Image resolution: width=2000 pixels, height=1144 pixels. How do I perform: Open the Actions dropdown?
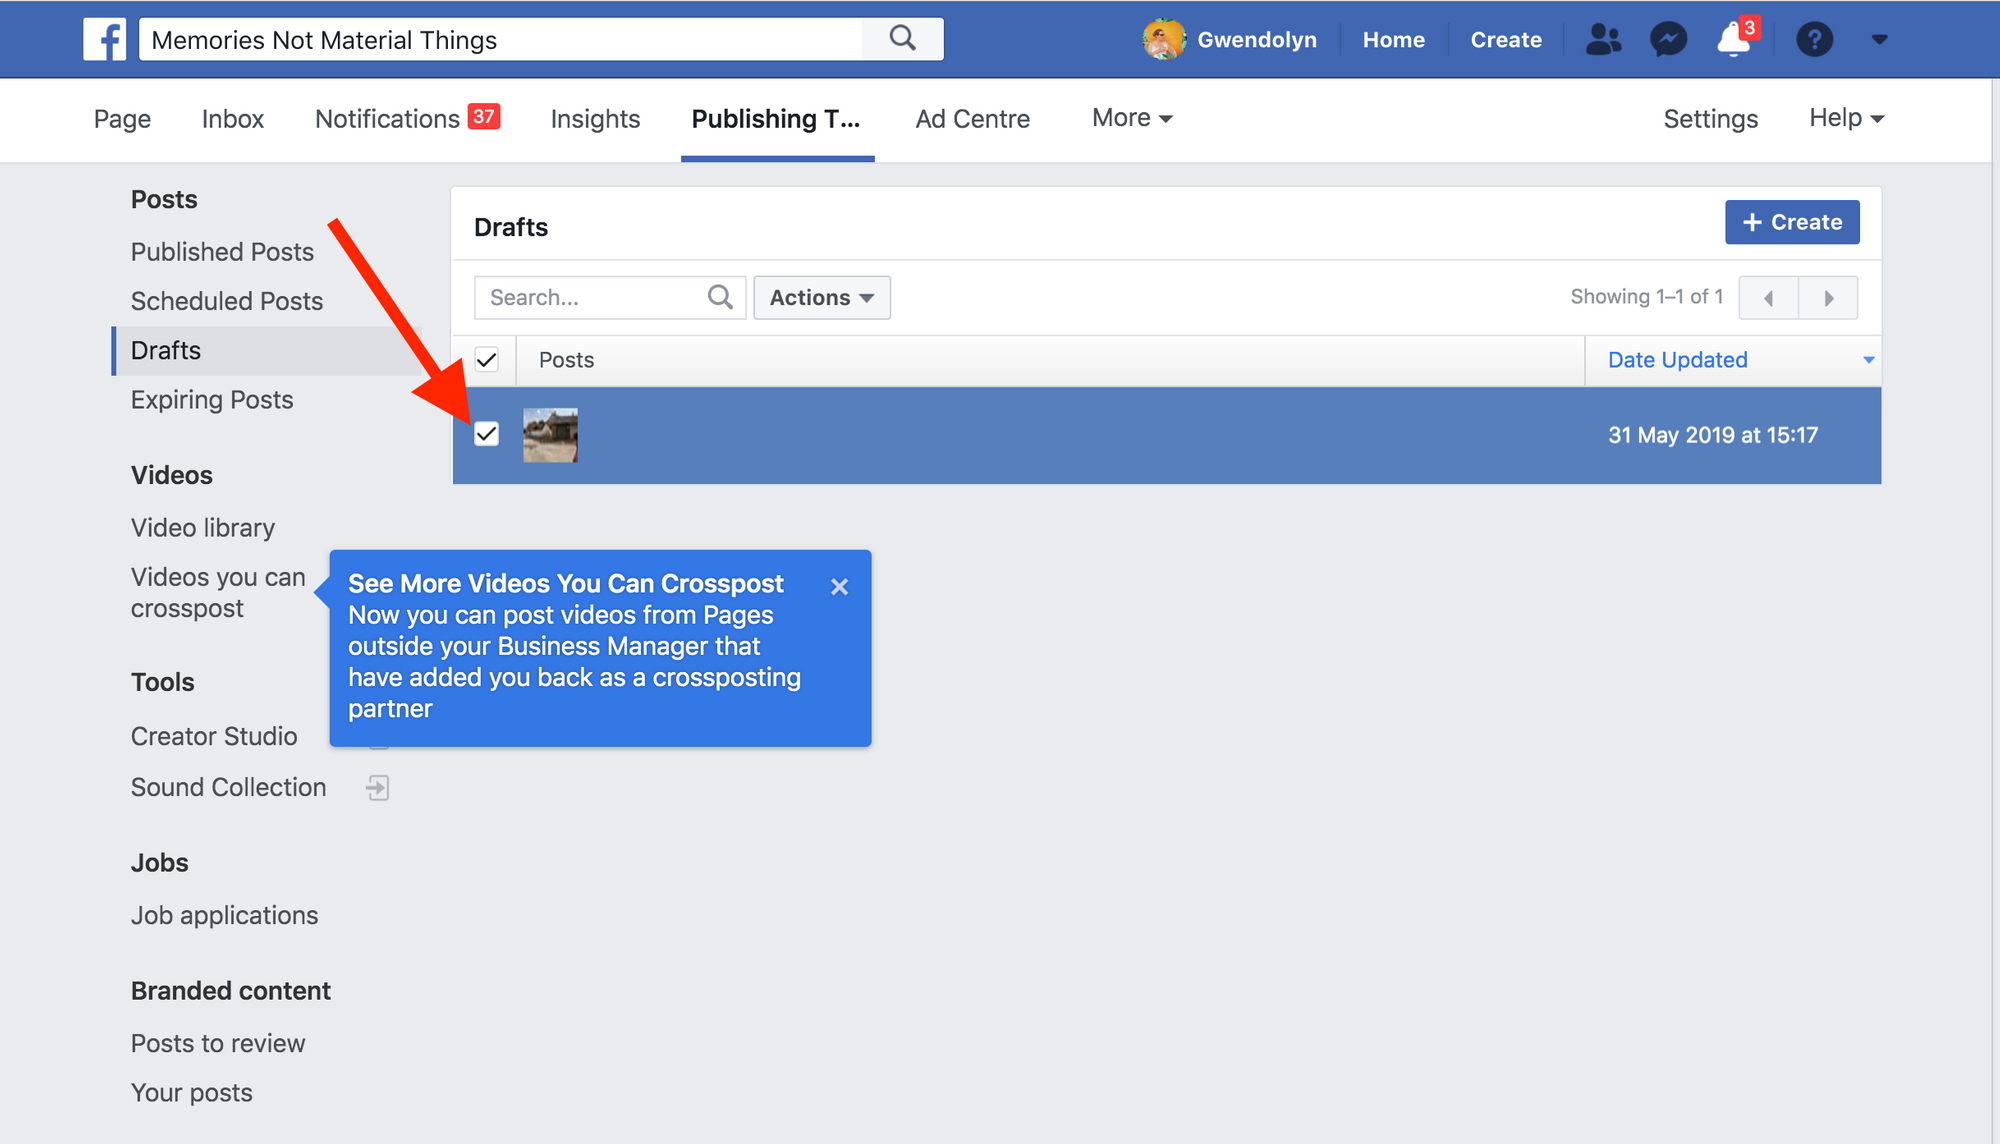821,297
